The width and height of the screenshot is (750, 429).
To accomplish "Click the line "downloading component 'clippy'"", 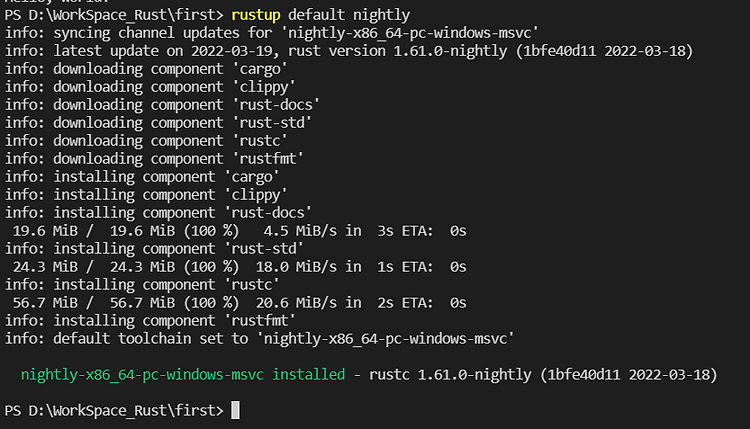I will pyautogui.click(x=150, y=87).
